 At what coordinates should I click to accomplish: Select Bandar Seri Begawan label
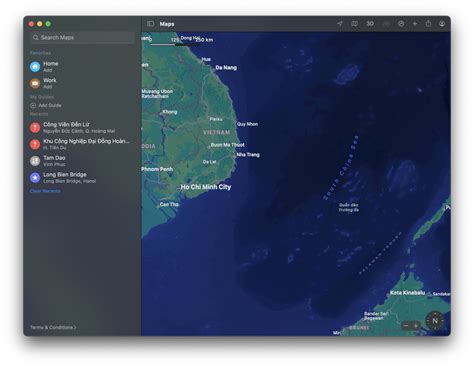(x=376, y=316)
